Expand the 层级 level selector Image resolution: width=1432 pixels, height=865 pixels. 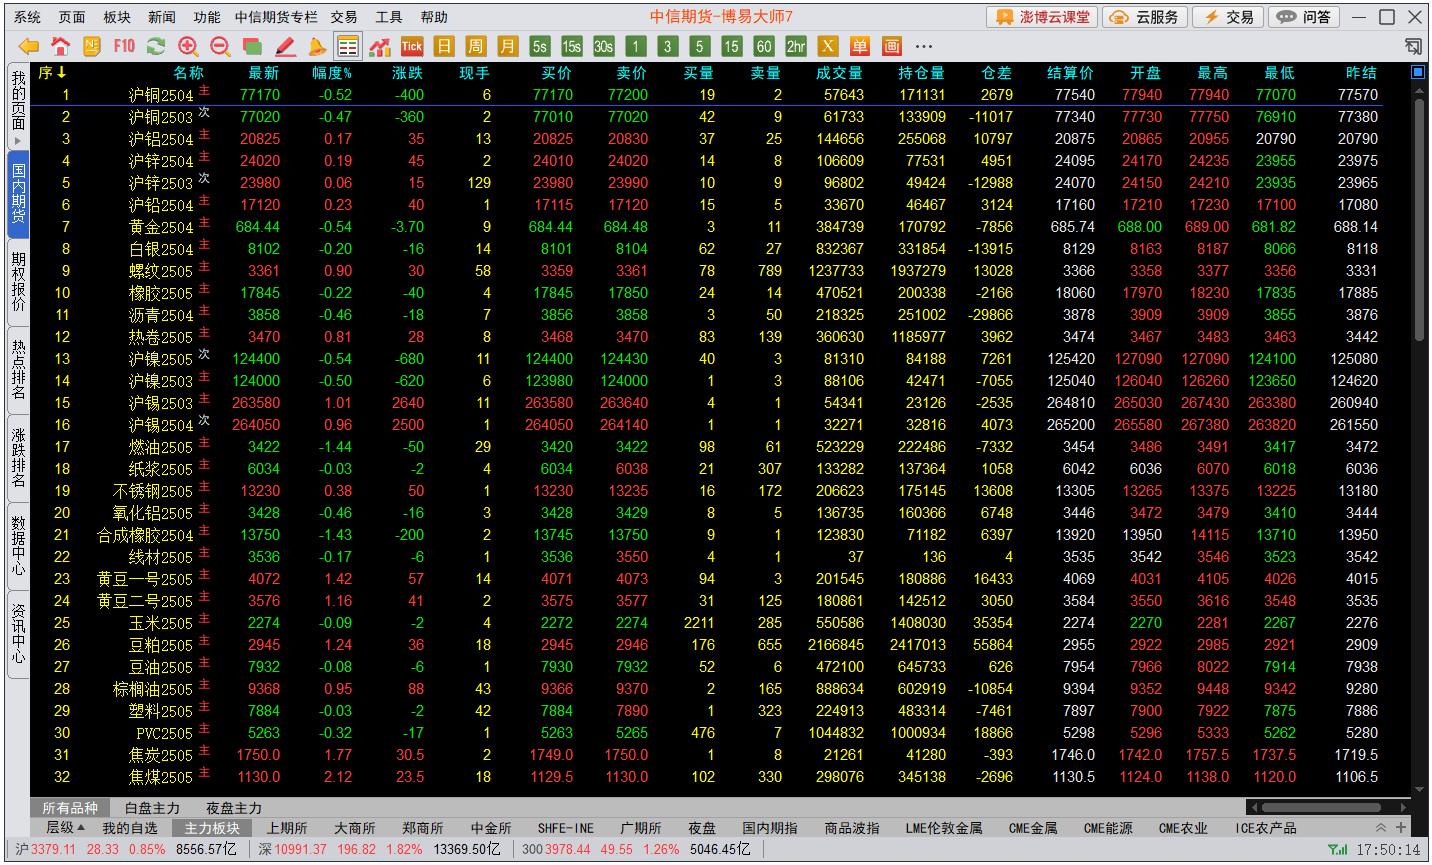[65, 828]
